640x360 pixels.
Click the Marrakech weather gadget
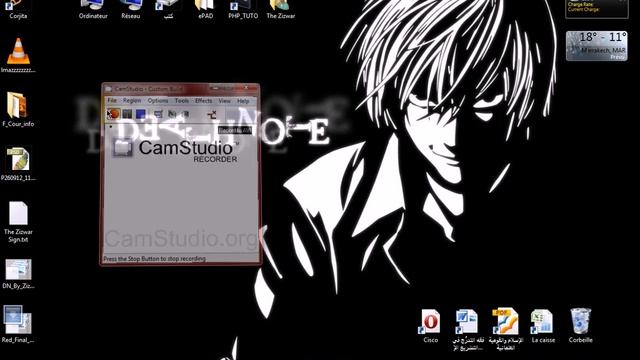point(596,46)
